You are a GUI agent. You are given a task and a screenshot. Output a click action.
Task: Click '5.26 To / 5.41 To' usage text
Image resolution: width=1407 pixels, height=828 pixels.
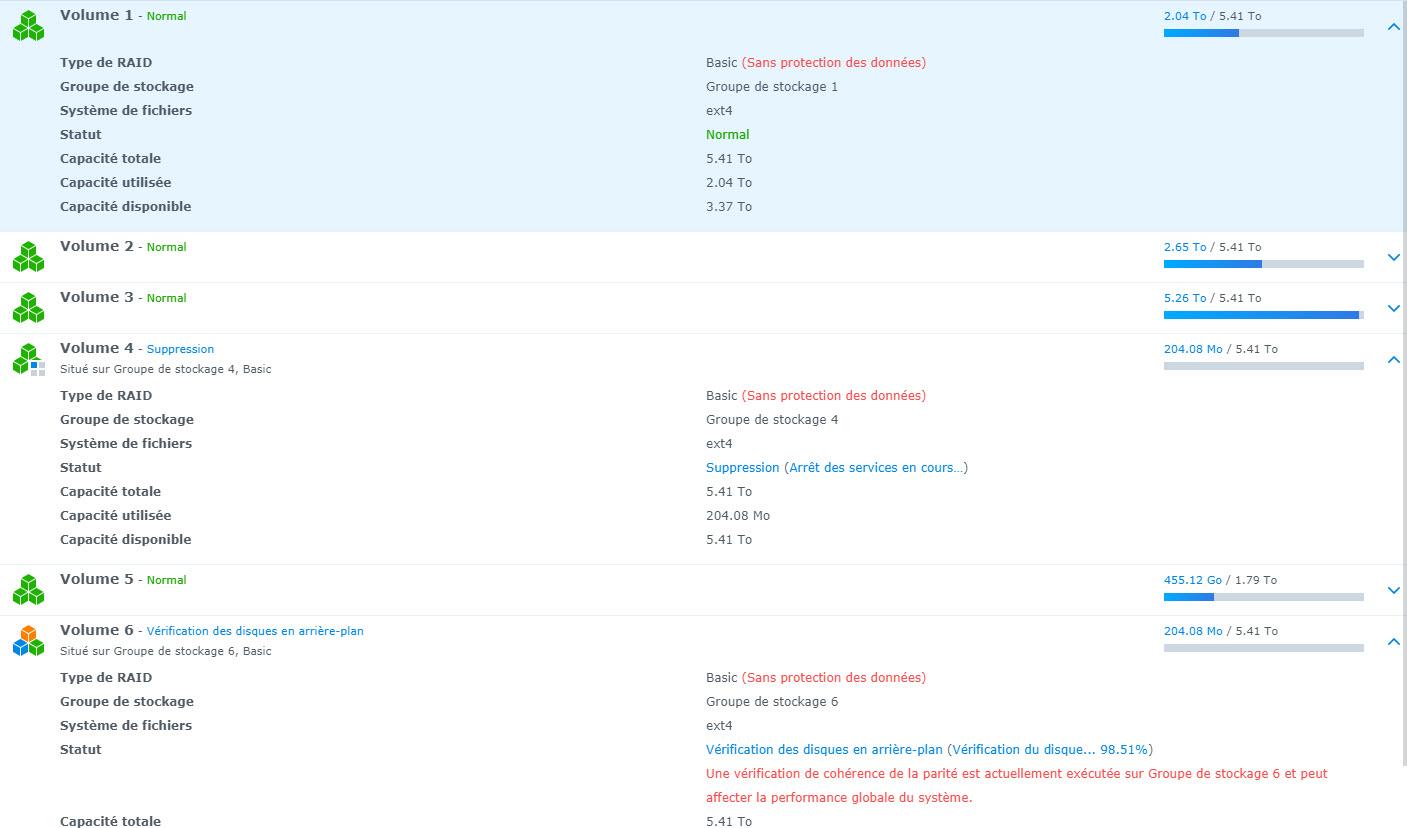tap(1212, 298)
